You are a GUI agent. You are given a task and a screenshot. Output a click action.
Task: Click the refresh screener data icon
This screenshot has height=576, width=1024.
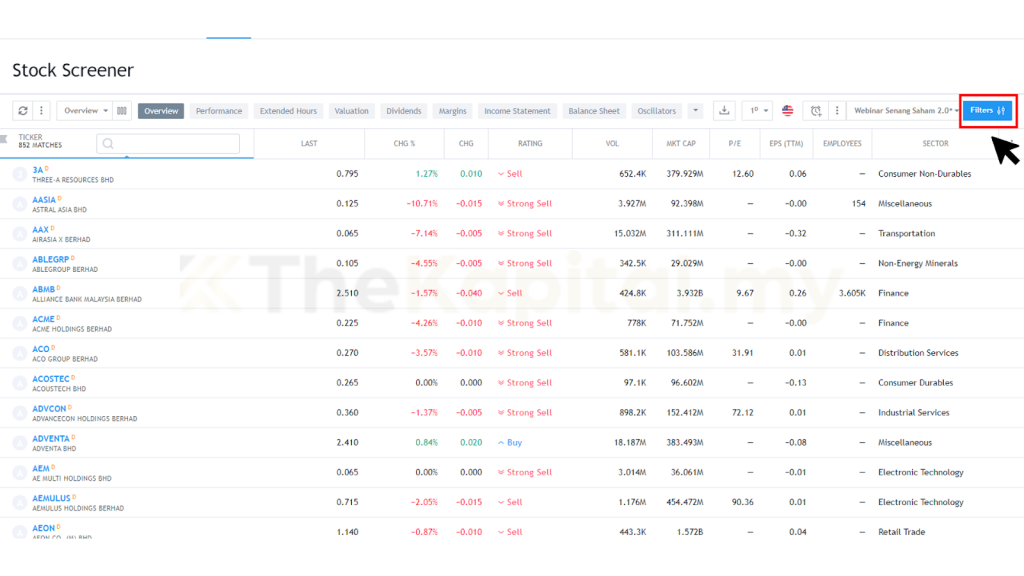coord(23,111)
